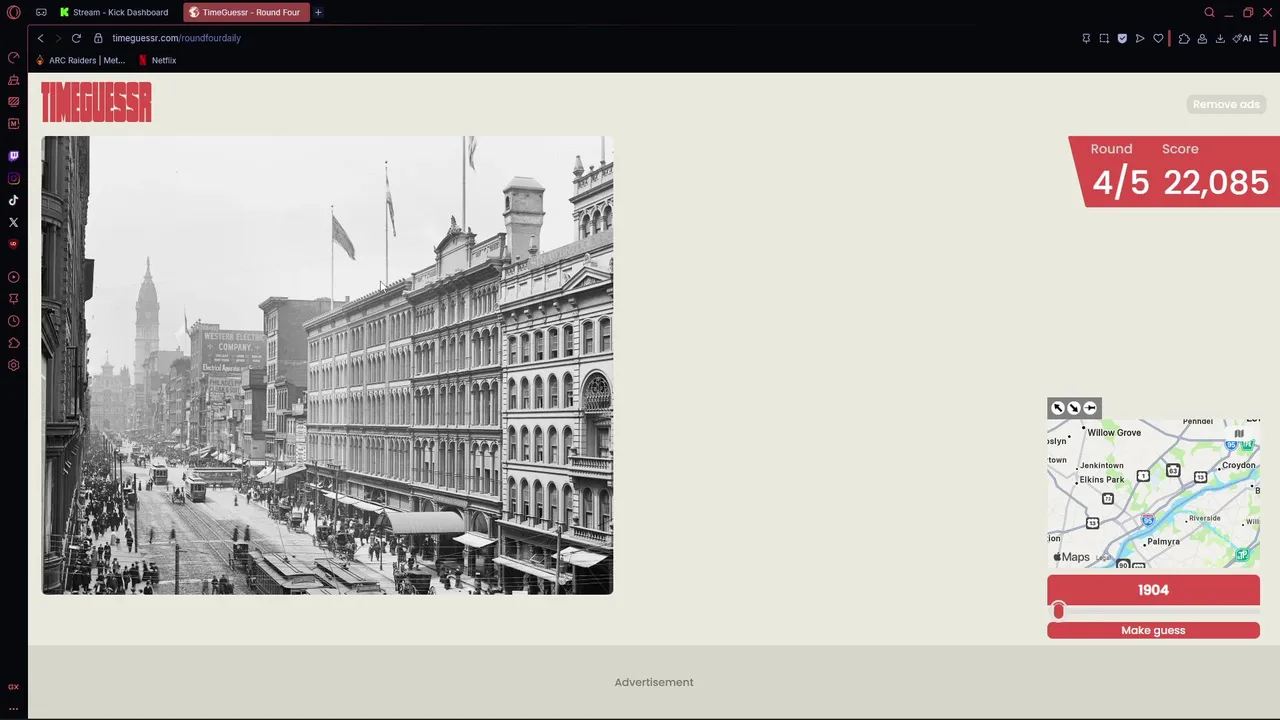Click the TIMEGUESSR logo
The height and width of the screenshot is (720, 1280).
[96, 102]
